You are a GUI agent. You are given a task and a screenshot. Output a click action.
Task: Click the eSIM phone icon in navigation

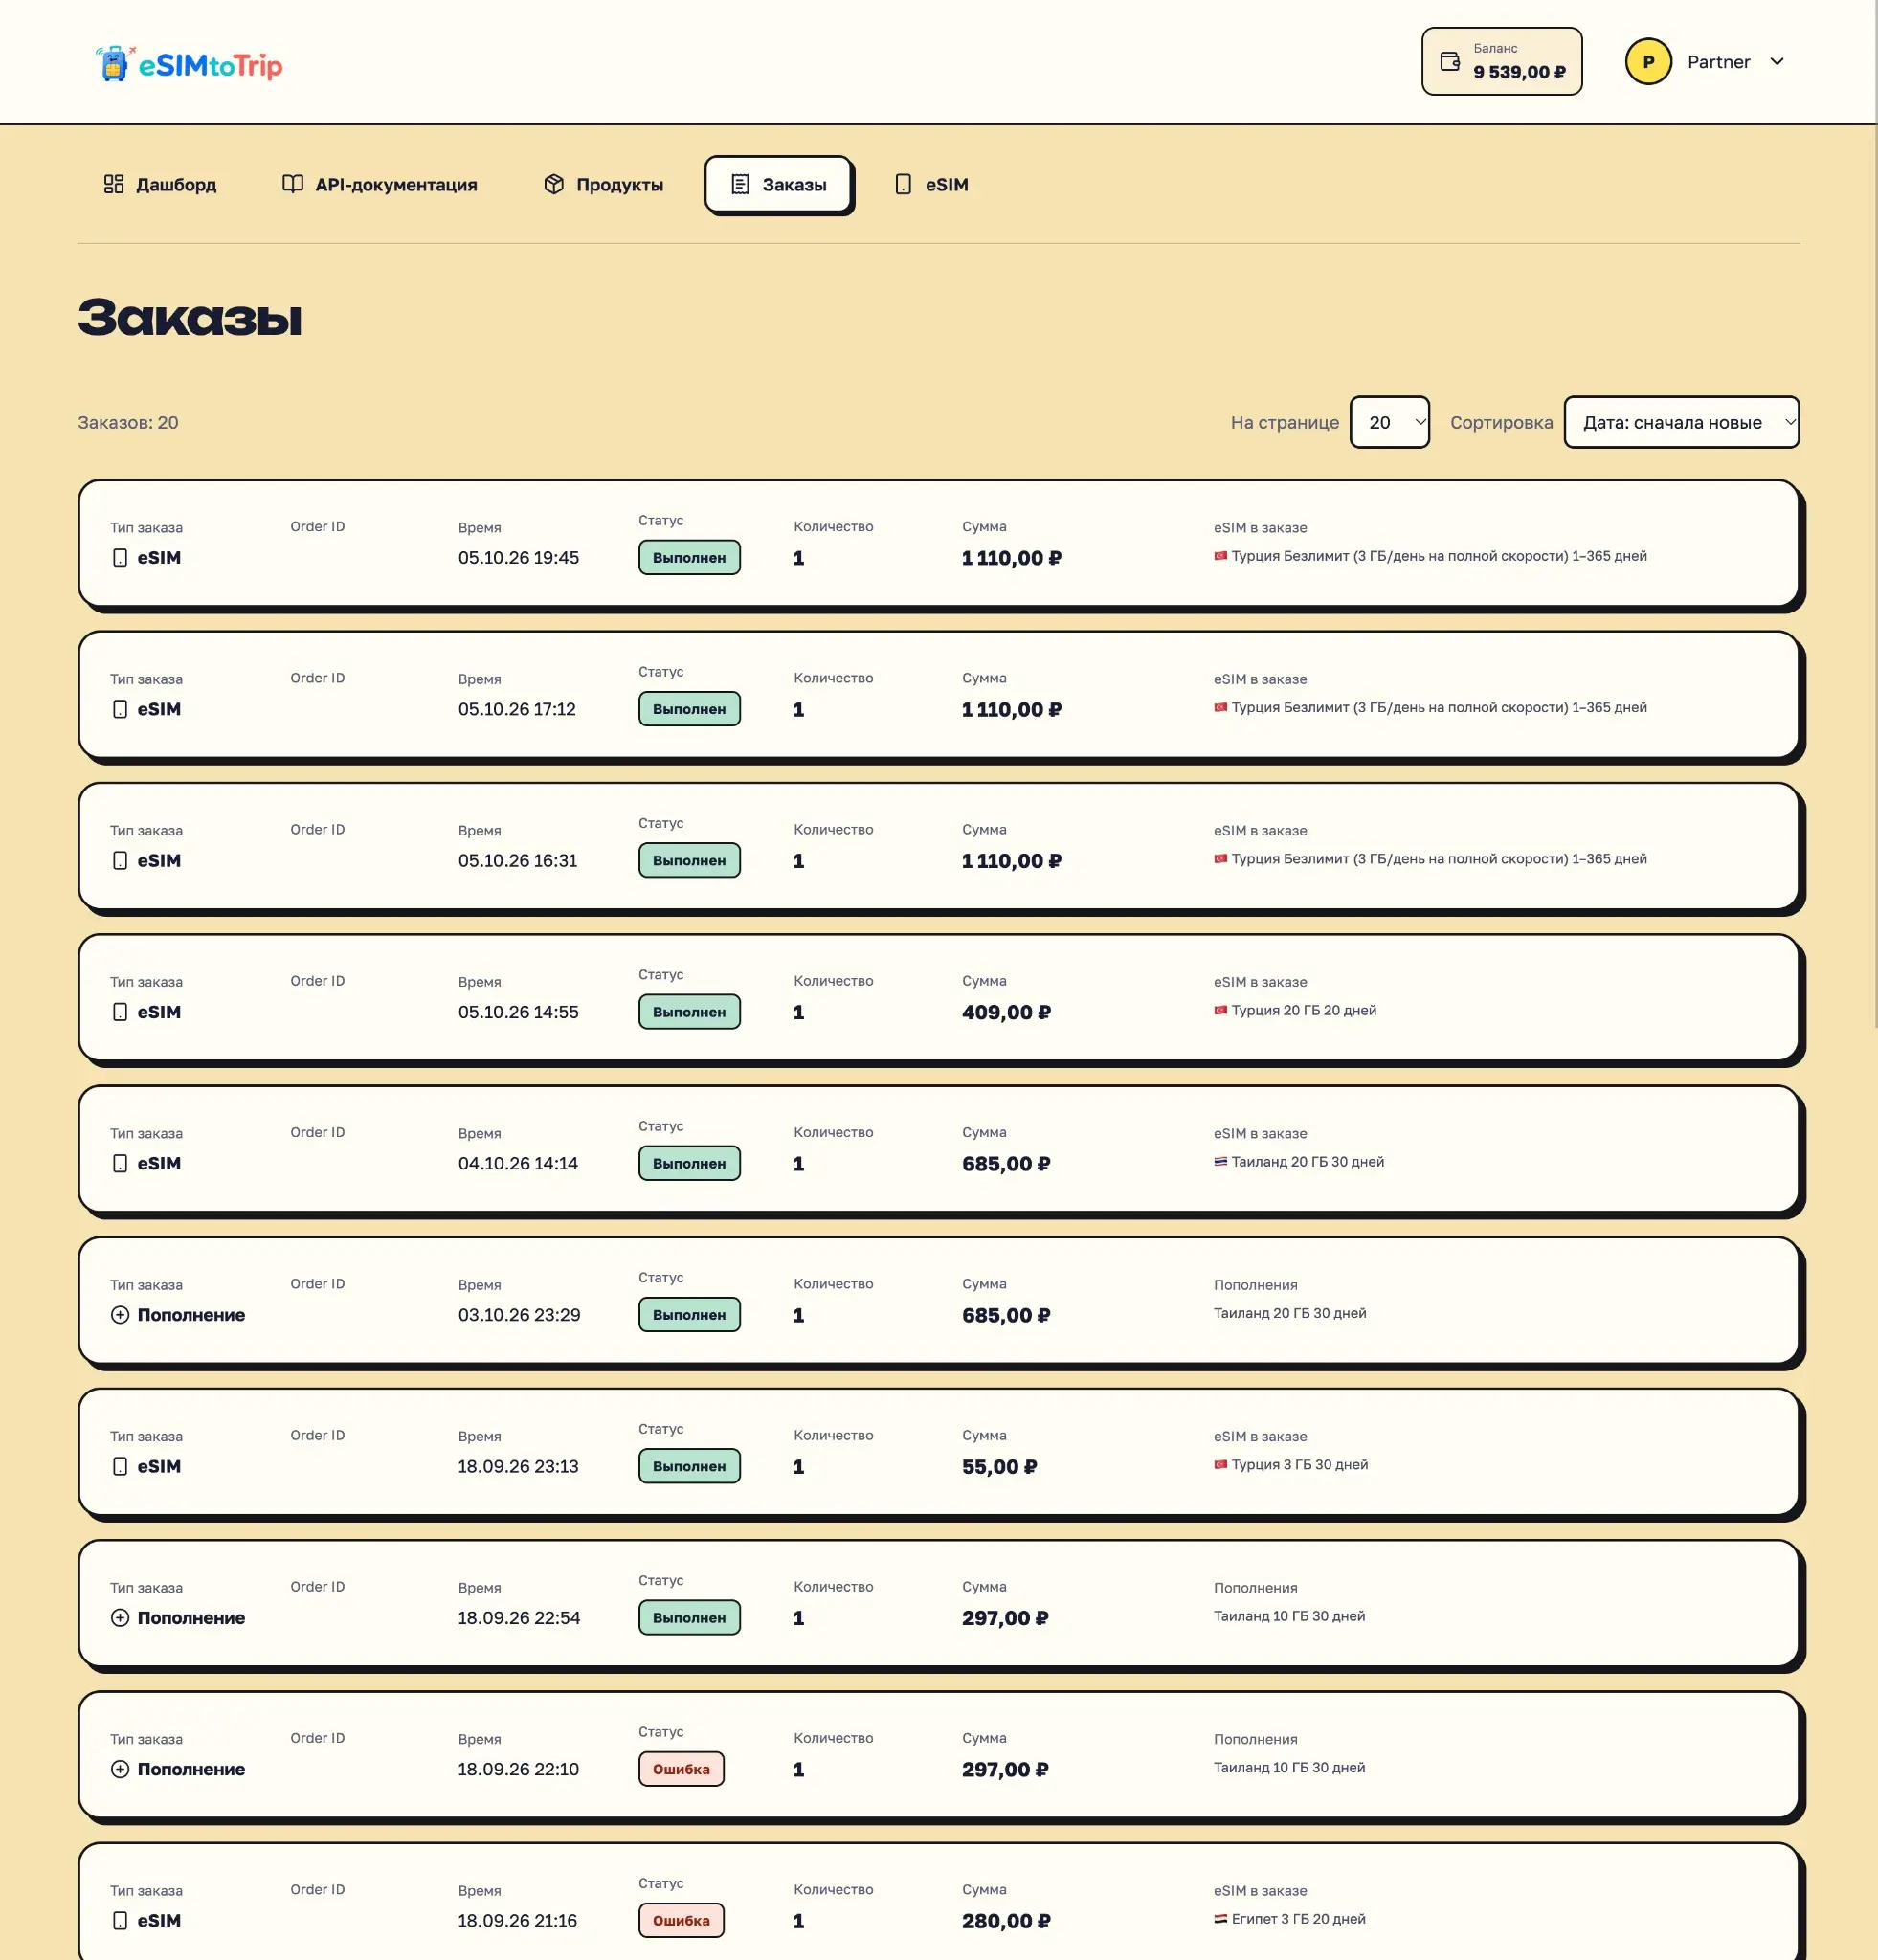[x=903, y=184]
